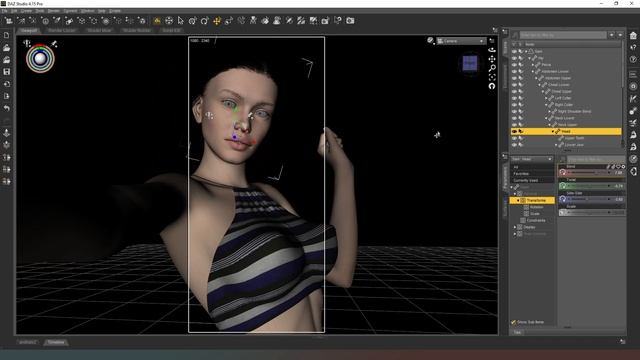This screenshot has height=360, width=640.
Task: Uncheck the Show Sub Items checkbox
Action: click(513, 322)
